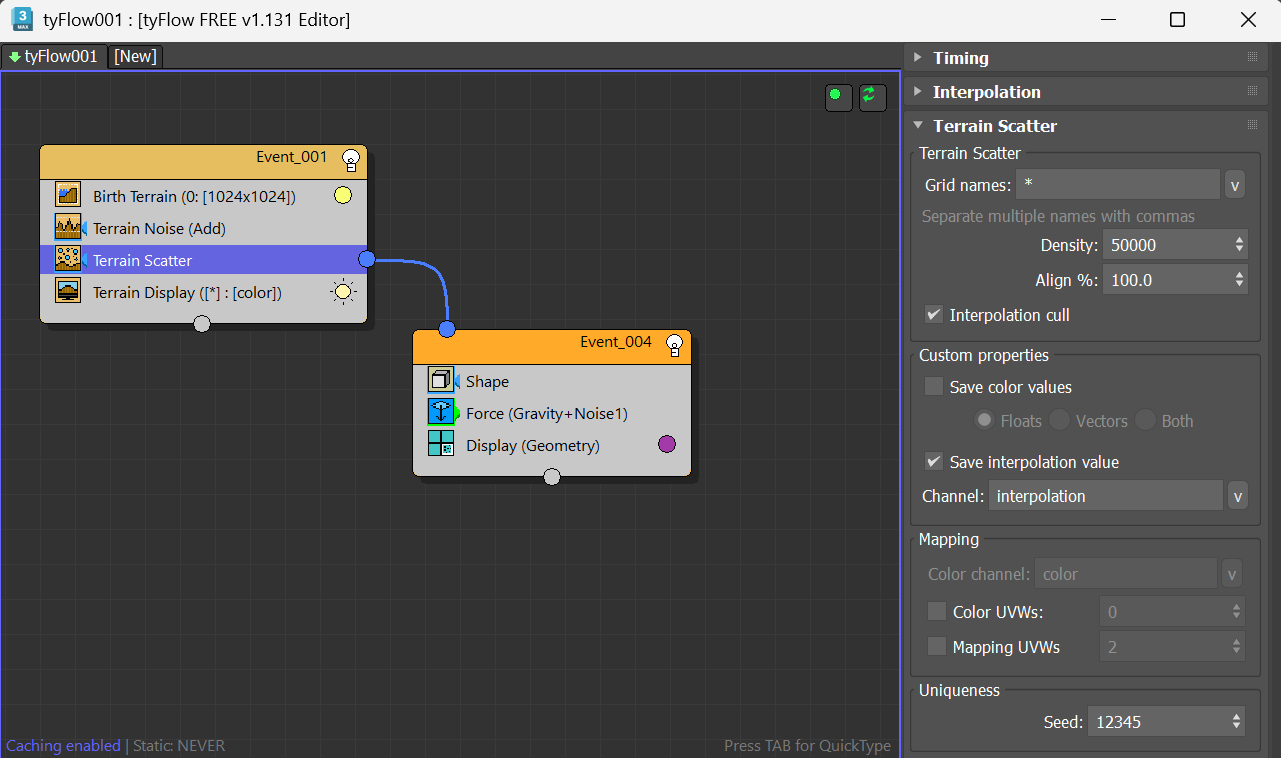Click the Birth Terrain operator icon
The height and width of the screenshot is (758, 1281).
[68, 196]
